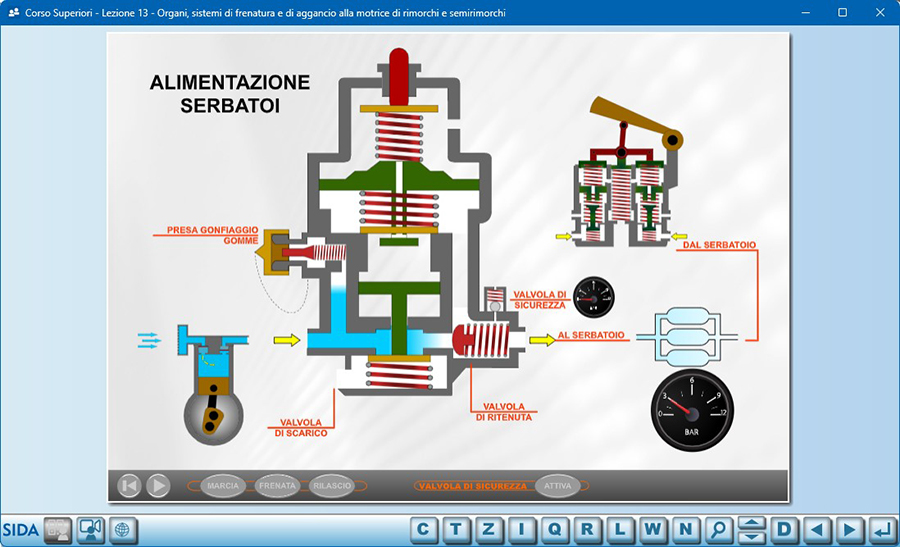Click the up-down expand arrows button
This screenshot has width=900, height=547.
tap(751, 529)
